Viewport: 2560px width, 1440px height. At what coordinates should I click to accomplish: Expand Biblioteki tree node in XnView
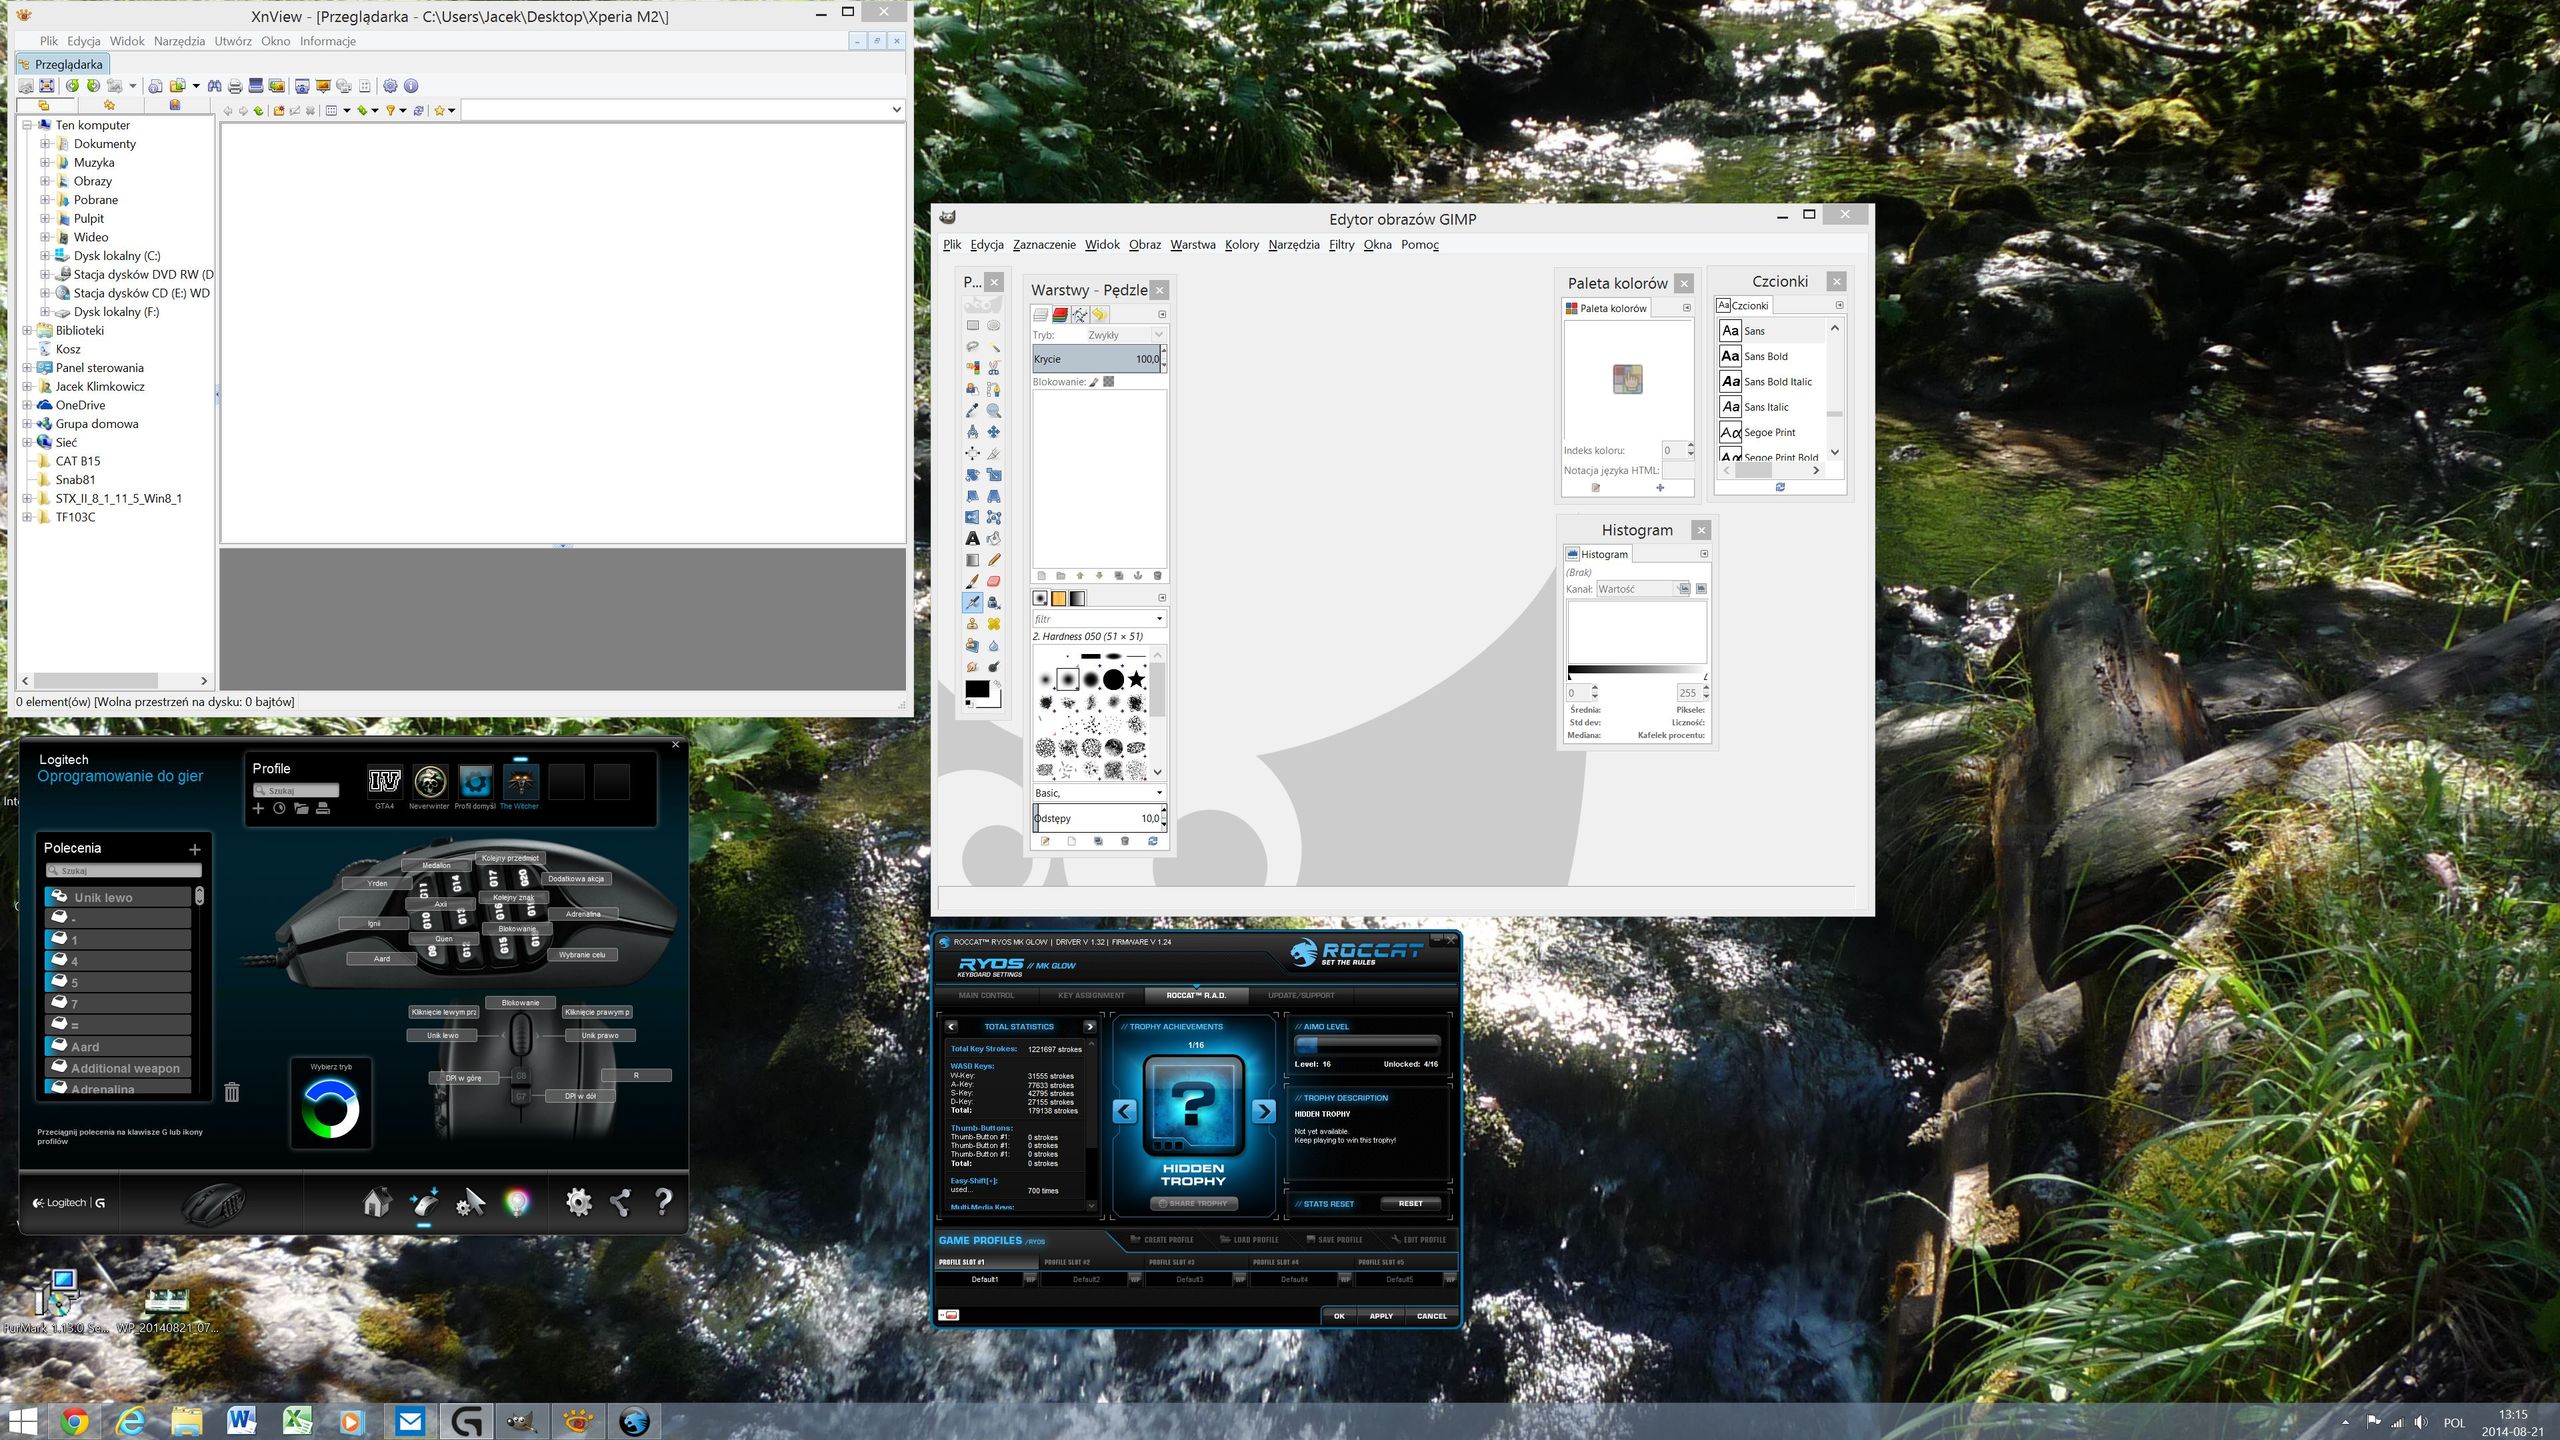(x=28, y=330)
